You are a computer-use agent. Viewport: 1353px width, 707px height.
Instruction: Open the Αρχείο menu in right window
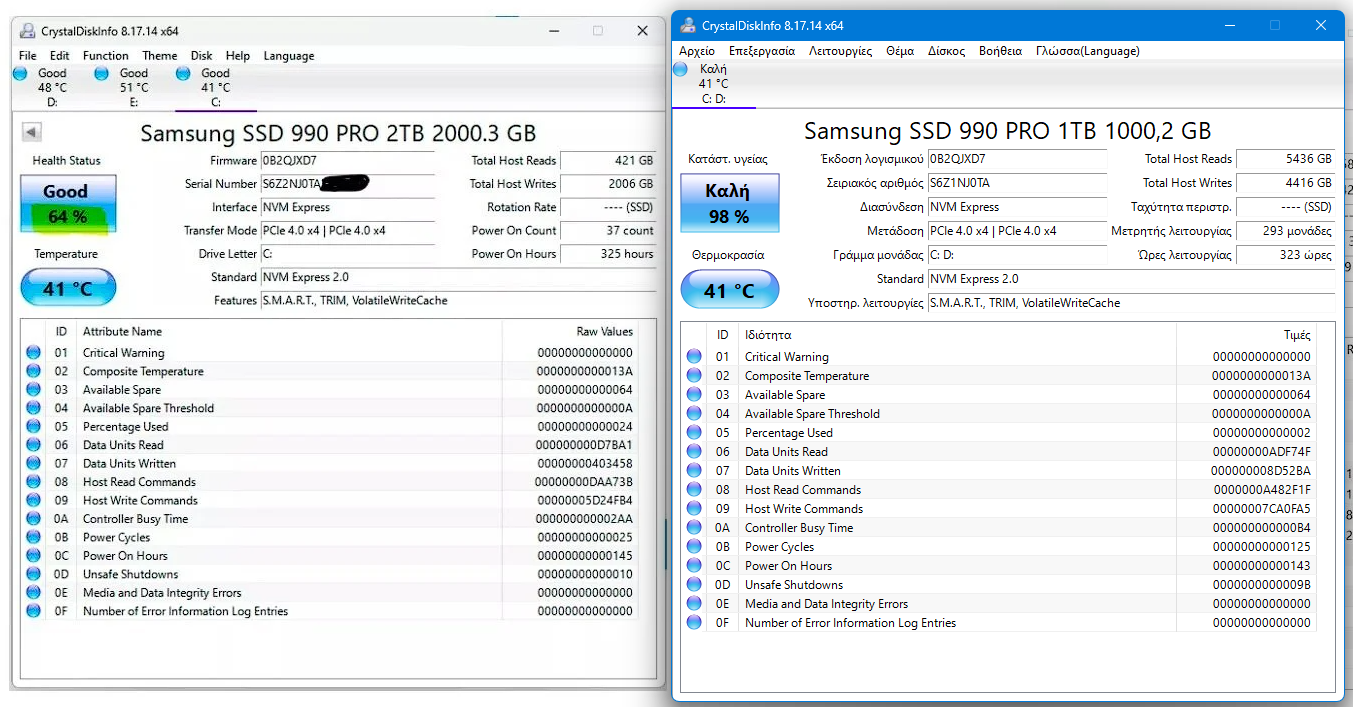pyautogui.click(x=697, y=51)
